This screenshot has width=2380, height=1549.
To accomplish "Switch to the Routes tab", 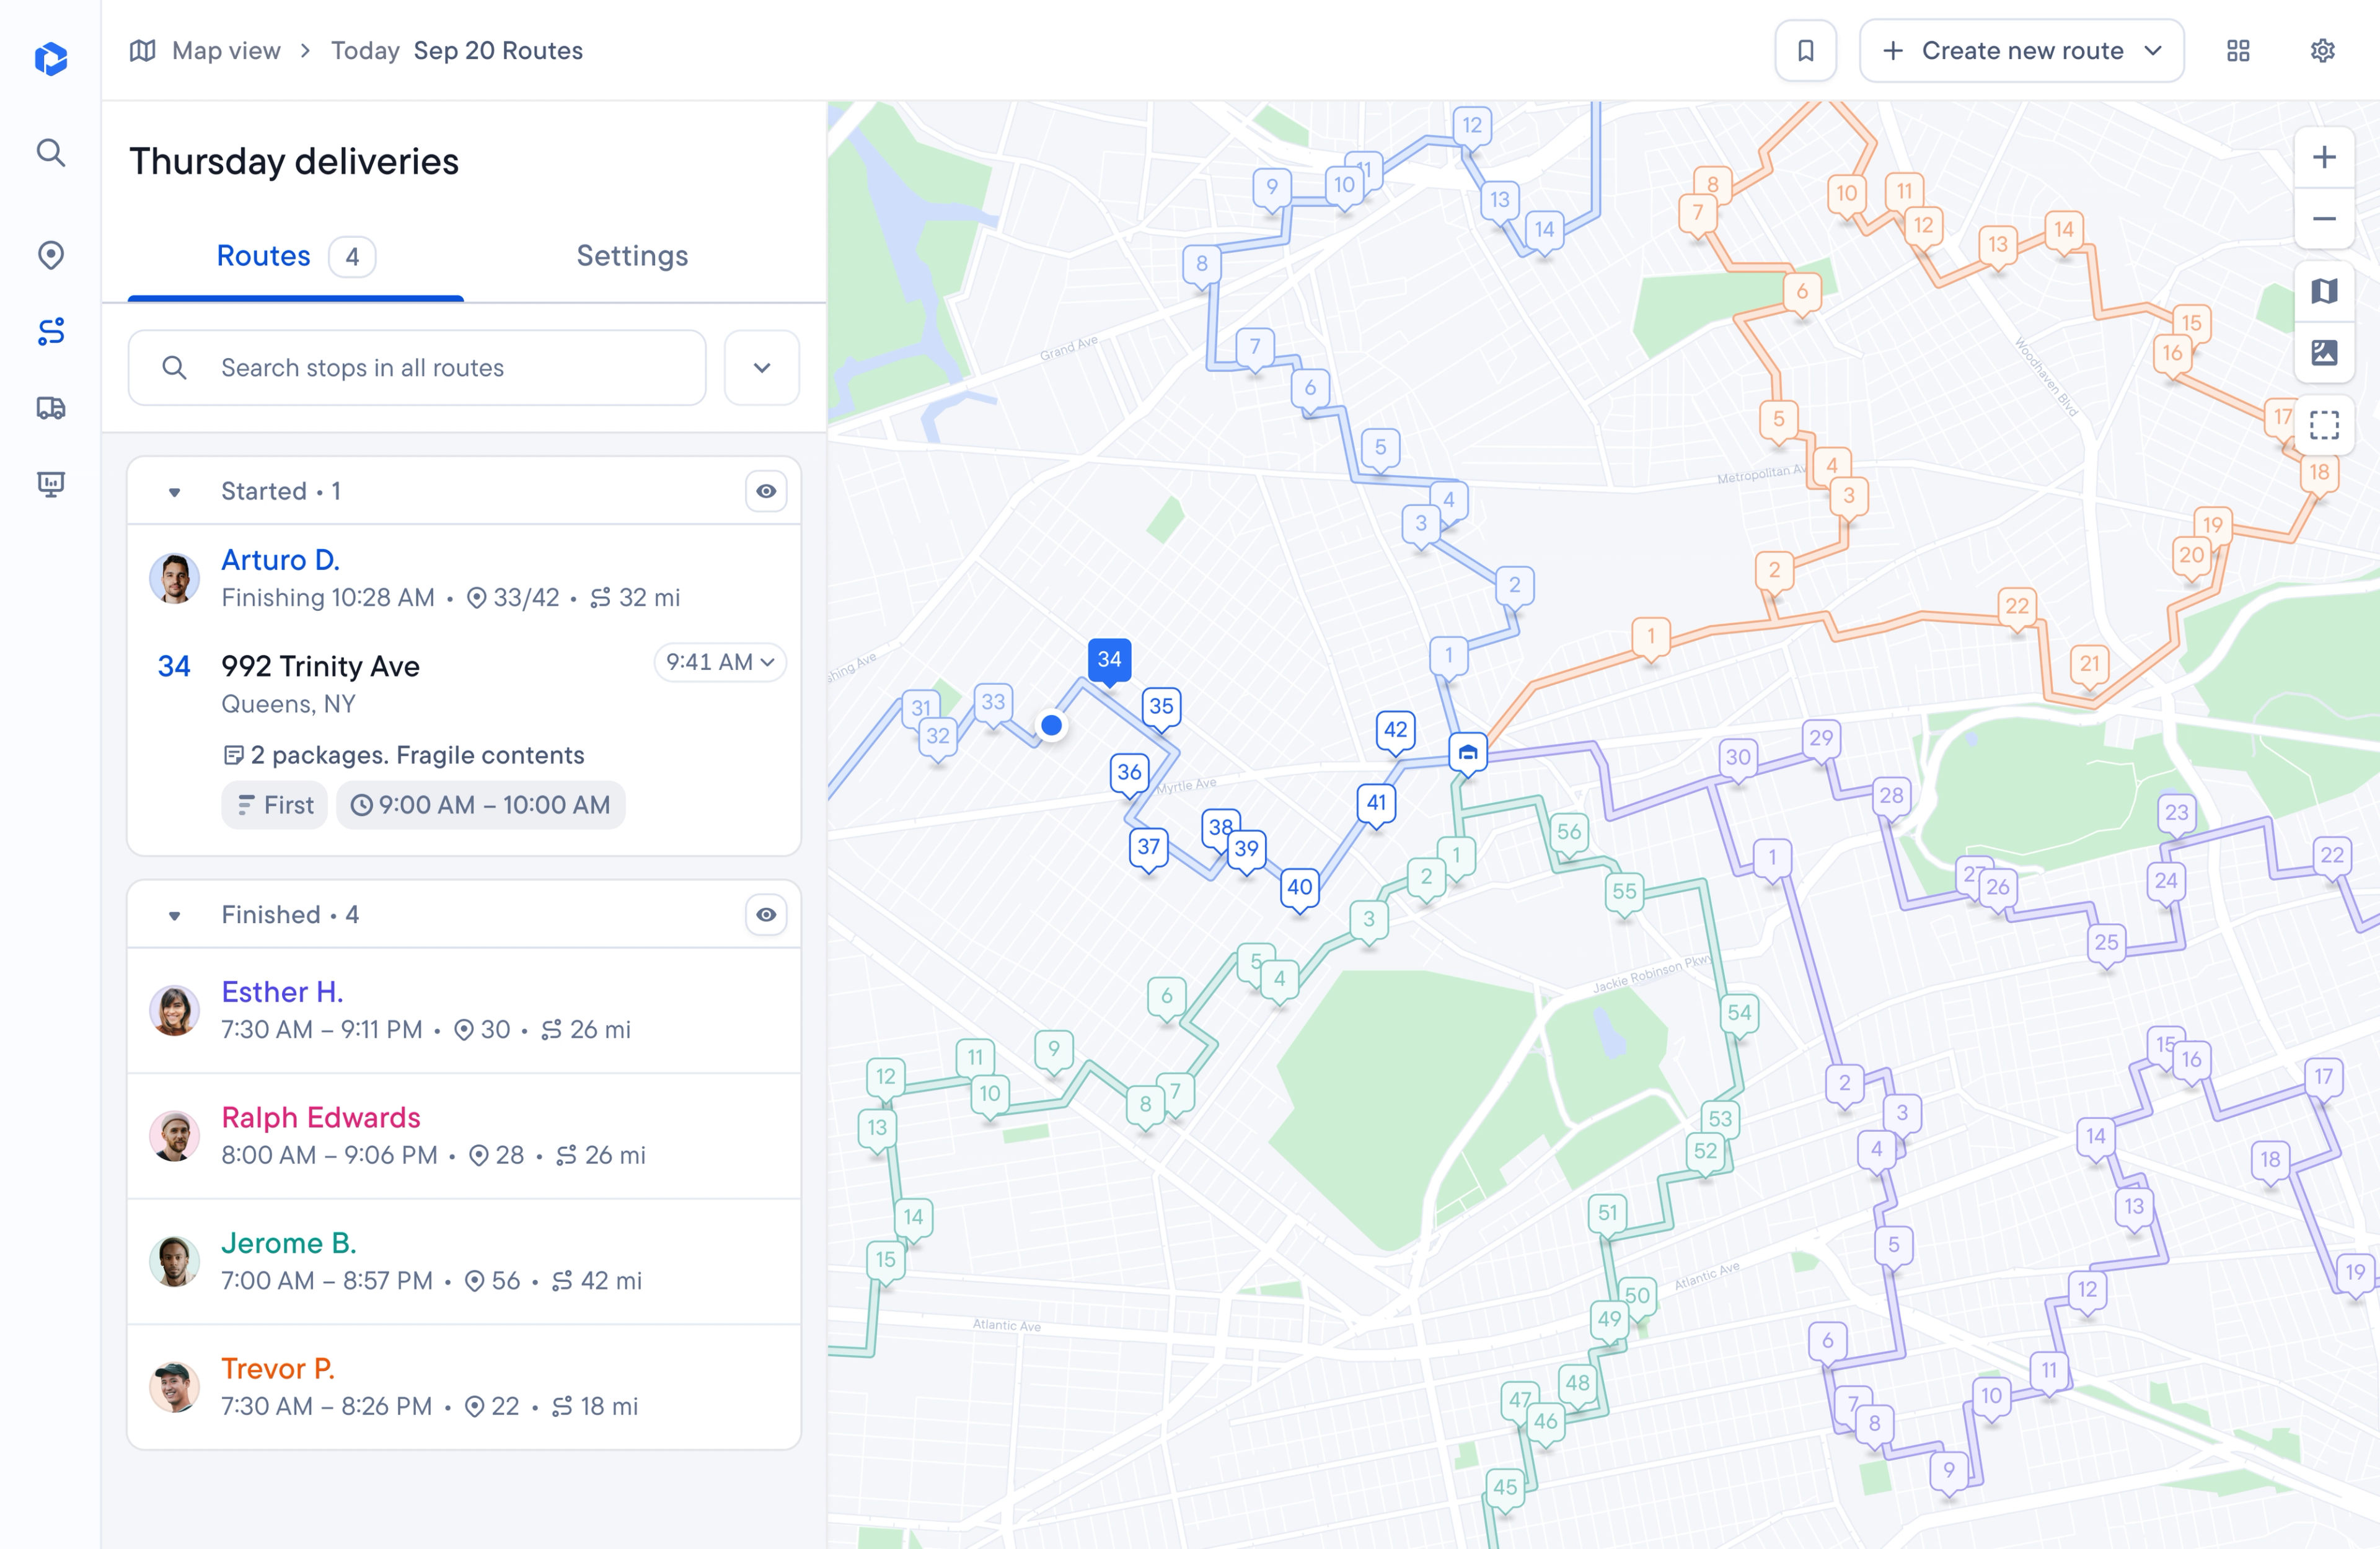I will [295, 257].
